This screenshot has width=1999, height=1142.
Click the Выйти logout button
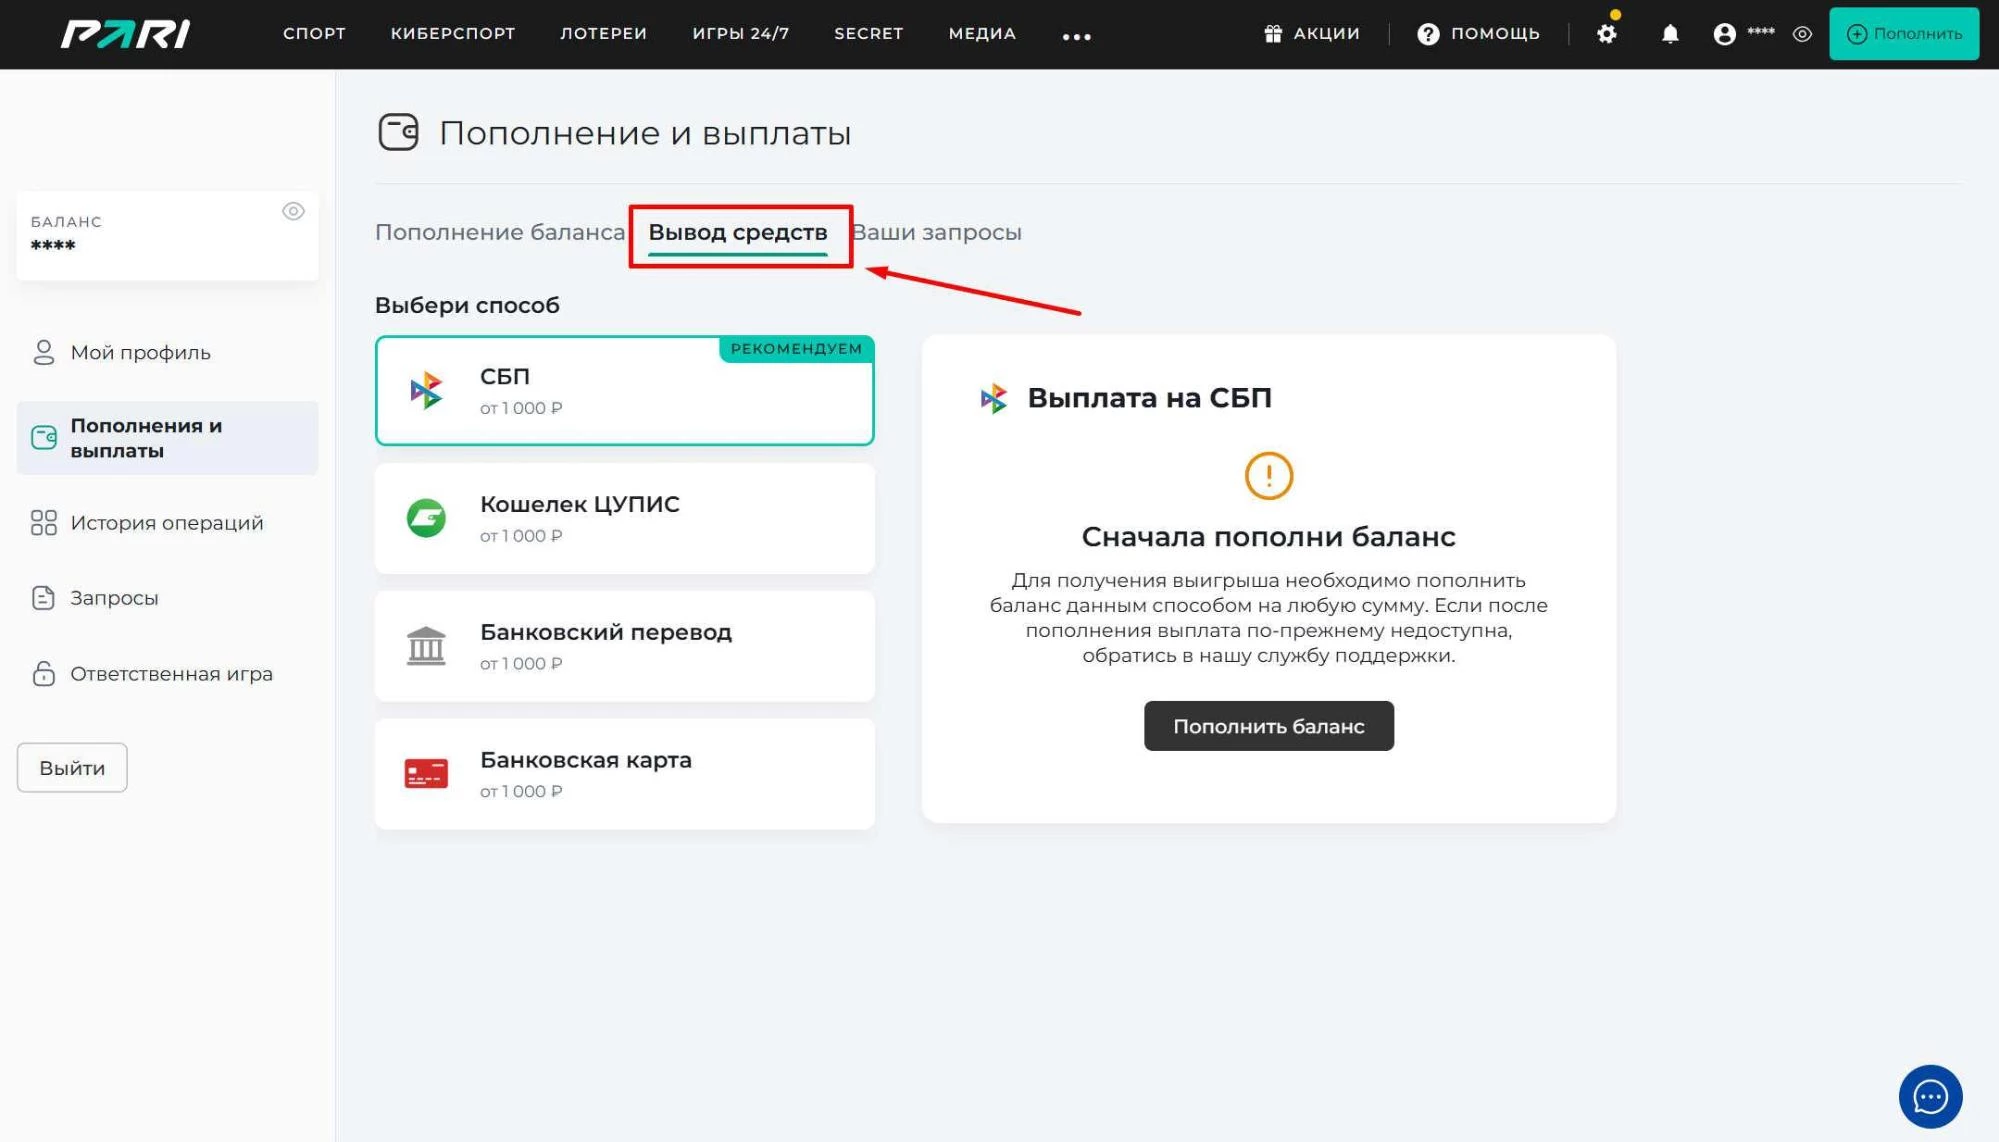[71, 767]
